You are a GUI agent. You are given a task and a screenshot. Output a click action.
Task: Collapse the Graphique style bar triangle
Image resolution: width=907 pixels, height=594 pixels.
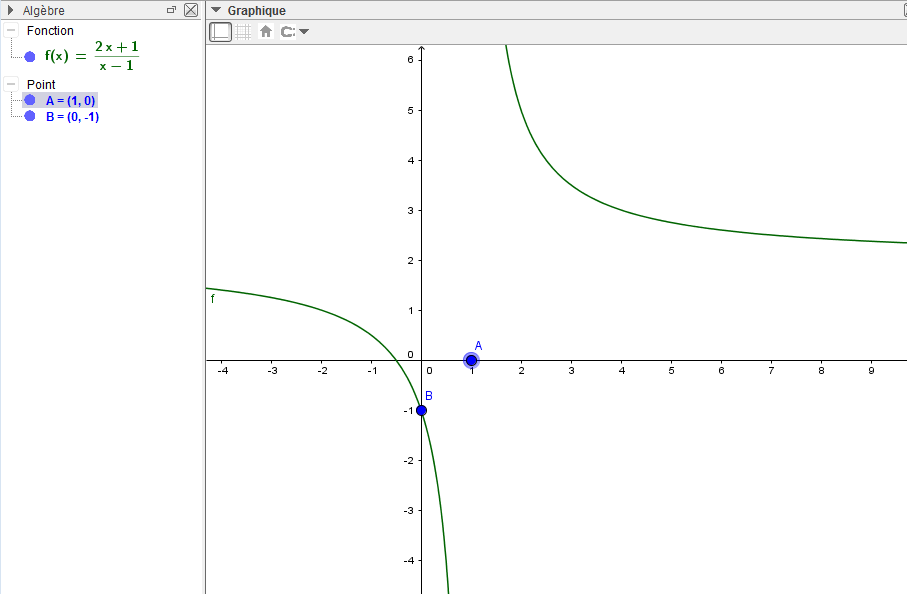(216, 10)
